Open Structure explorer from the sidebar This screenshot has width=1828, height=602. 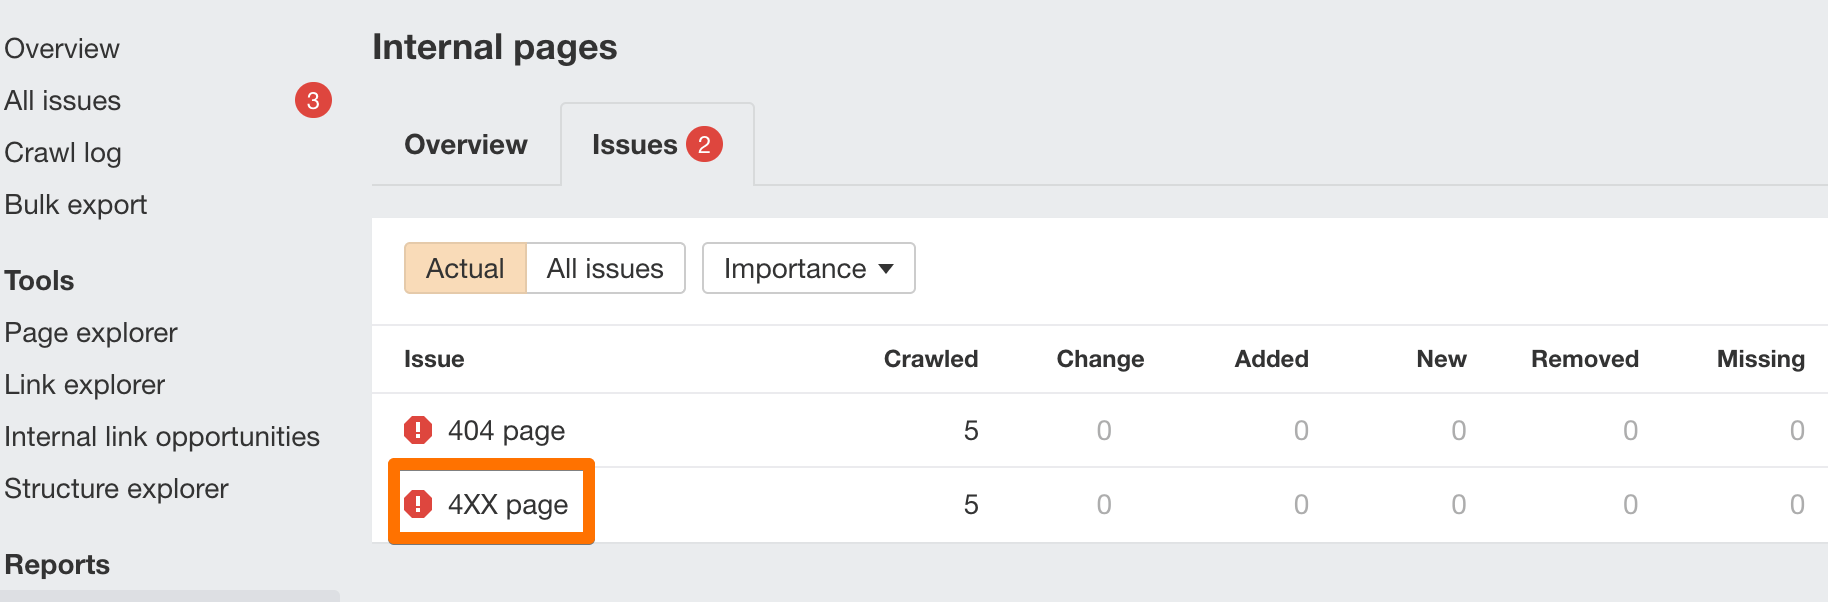pyautogui.click(x=116, y=488)
